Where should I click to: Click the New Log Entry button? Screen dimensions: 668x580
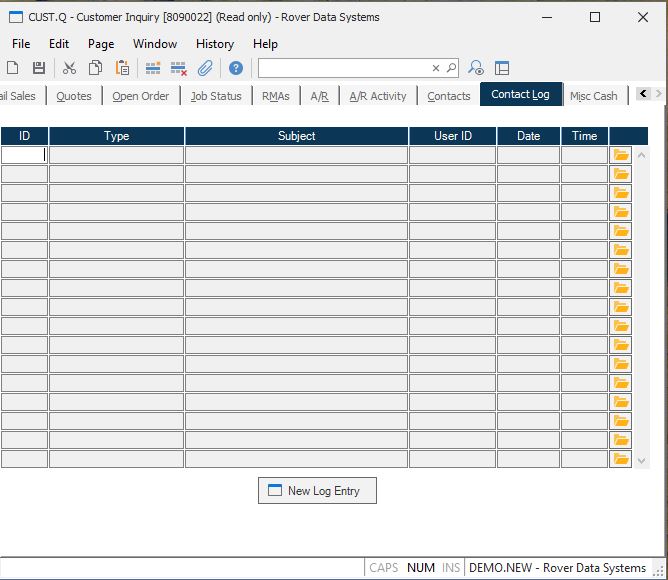pyautogui.click(x=317, y=491)
